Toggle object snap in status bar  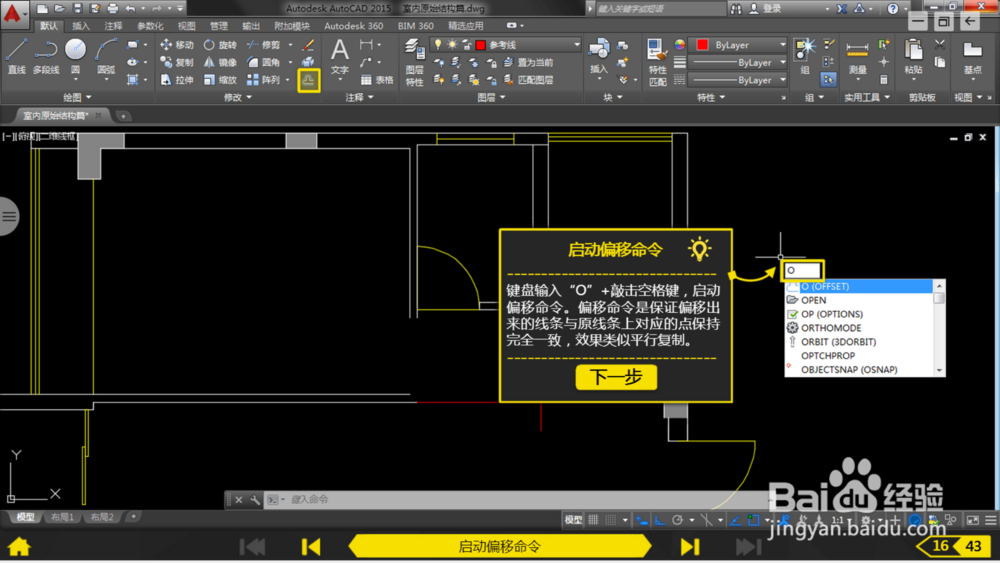point(753,520)
